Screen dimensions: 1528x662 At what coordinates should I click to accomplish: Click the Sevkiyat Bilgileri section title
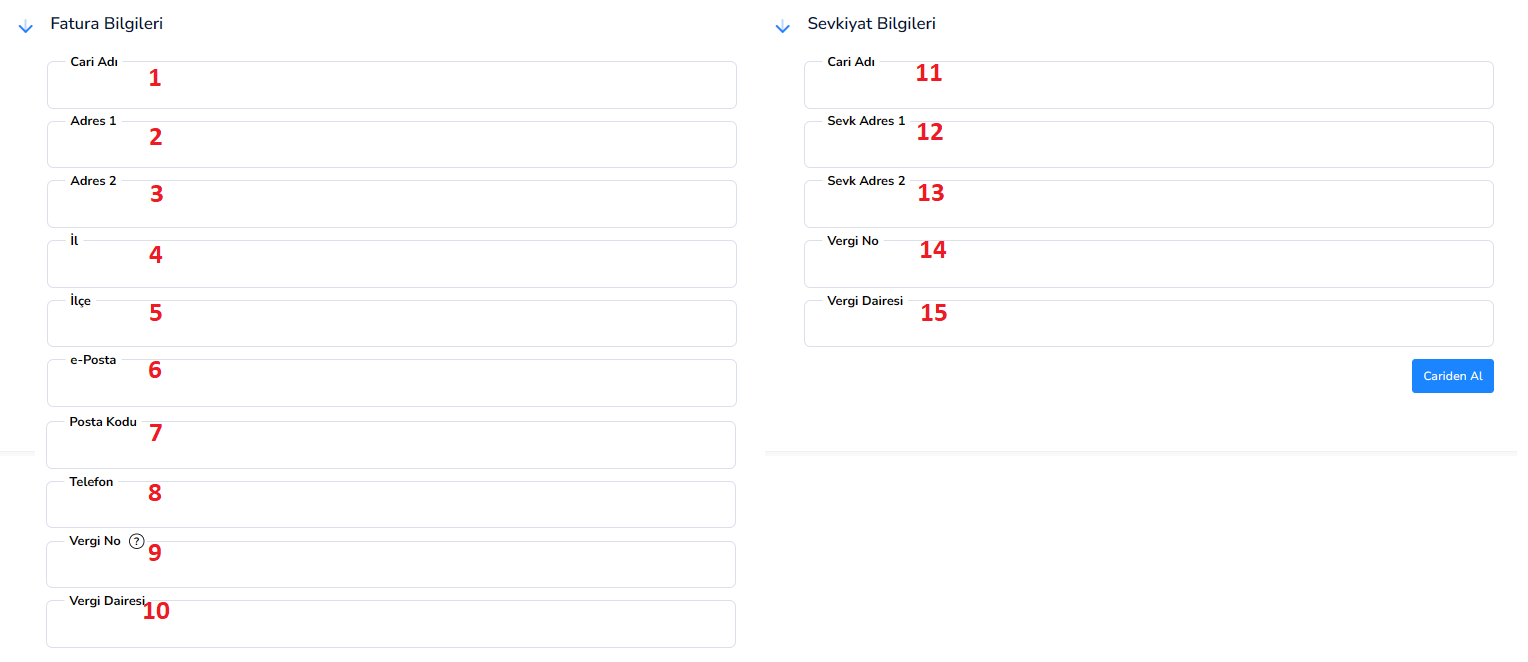coord(872,24)
